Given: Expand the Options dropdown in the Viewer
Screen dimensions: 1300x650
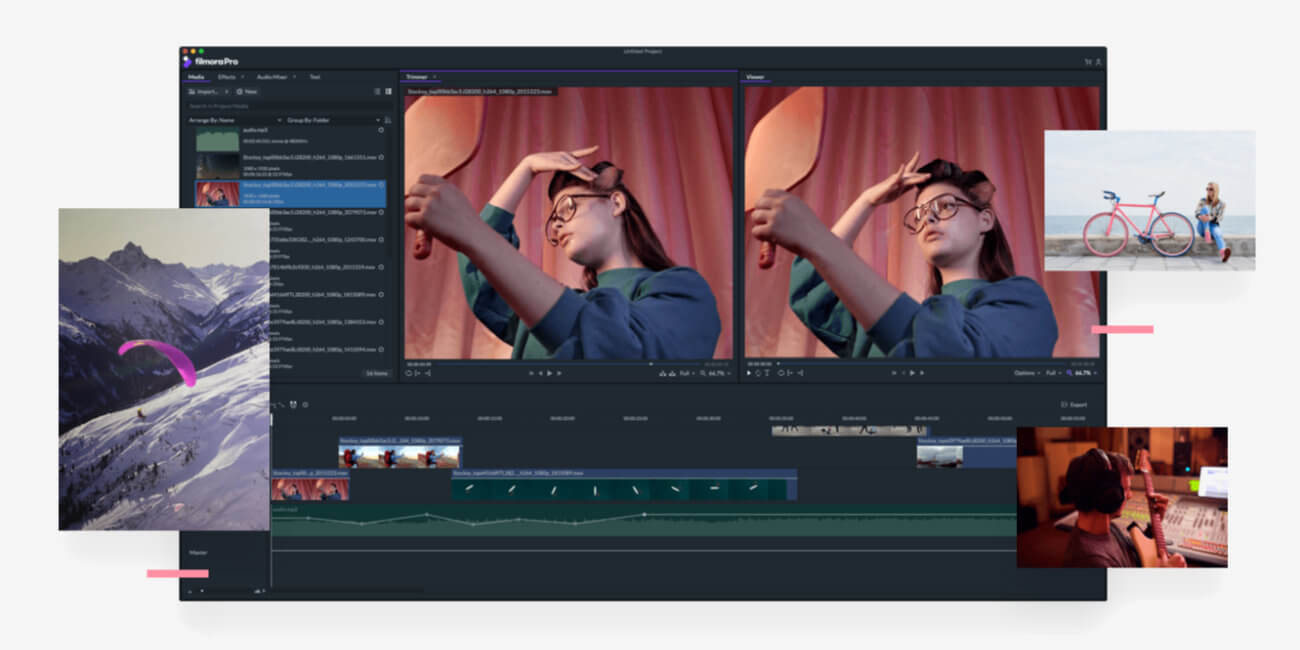Looking at the screenshot, I should pos(1026,373).
